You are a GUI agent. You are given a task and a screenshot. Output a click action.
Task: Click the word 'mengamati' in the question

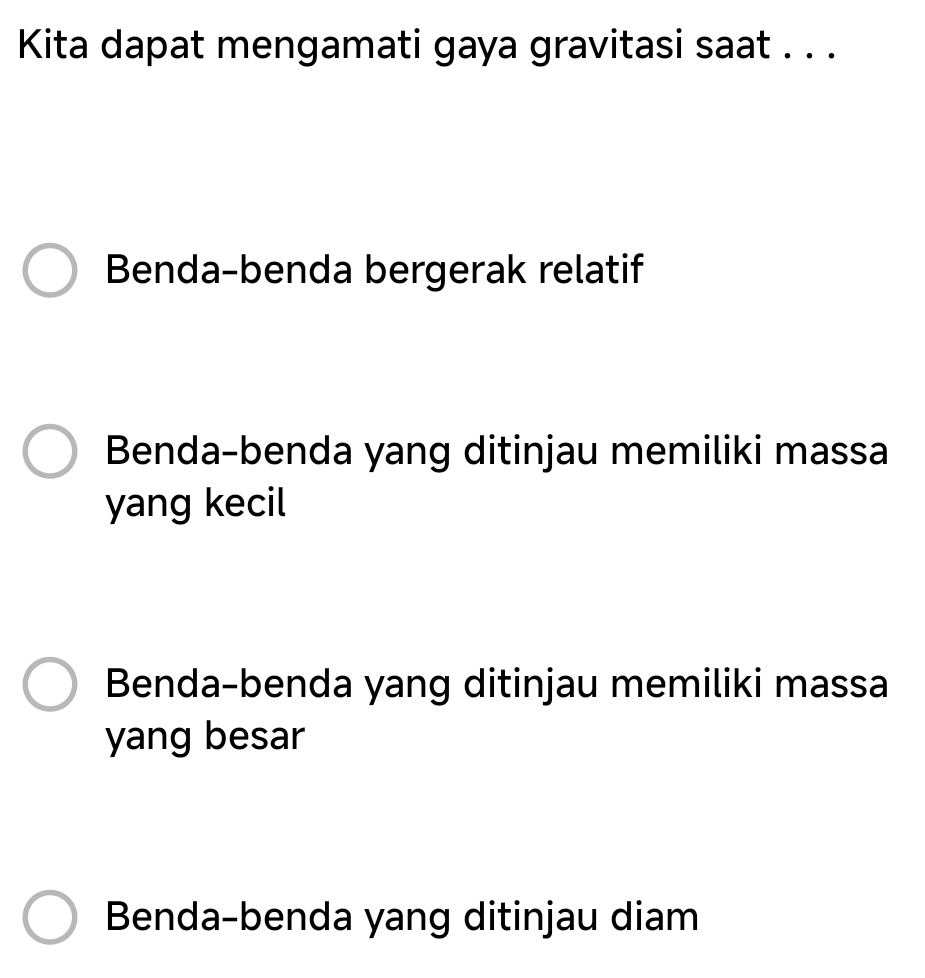coord(319,46)
